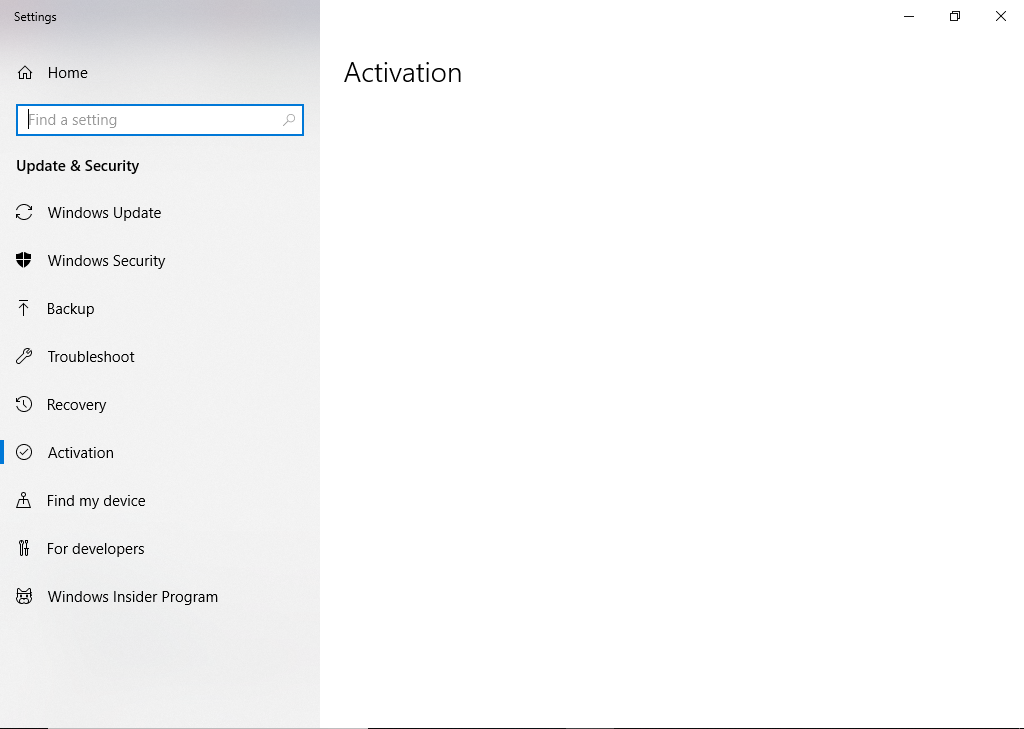Screen dimensions: 1024x729
Task: Open the Find my device label
Action: tap(96, 501)
